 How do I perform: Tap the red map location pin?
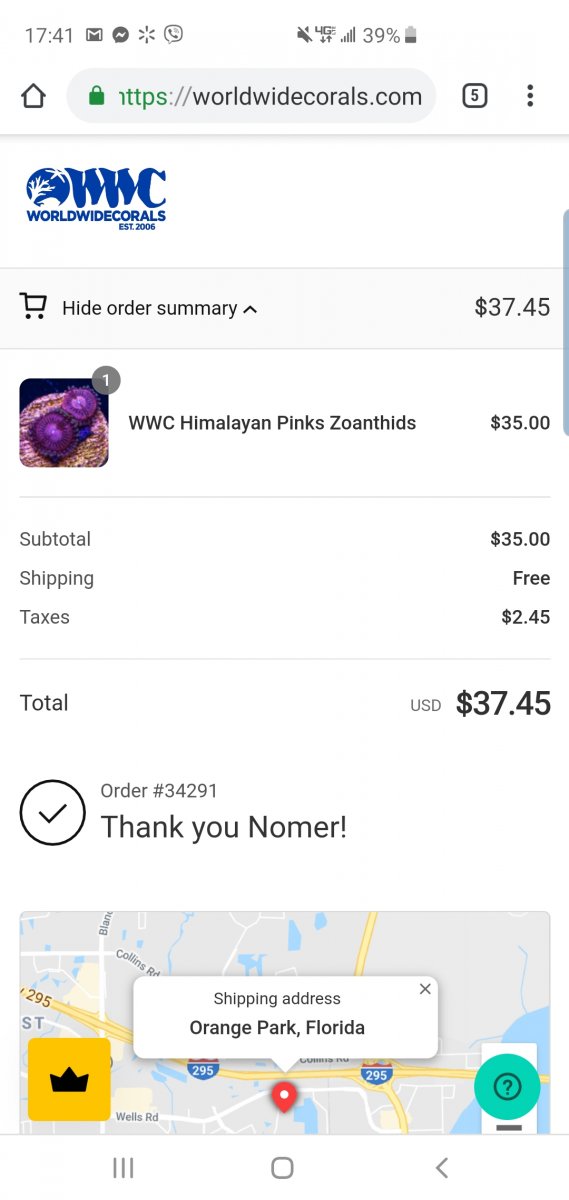[285, 1096]
